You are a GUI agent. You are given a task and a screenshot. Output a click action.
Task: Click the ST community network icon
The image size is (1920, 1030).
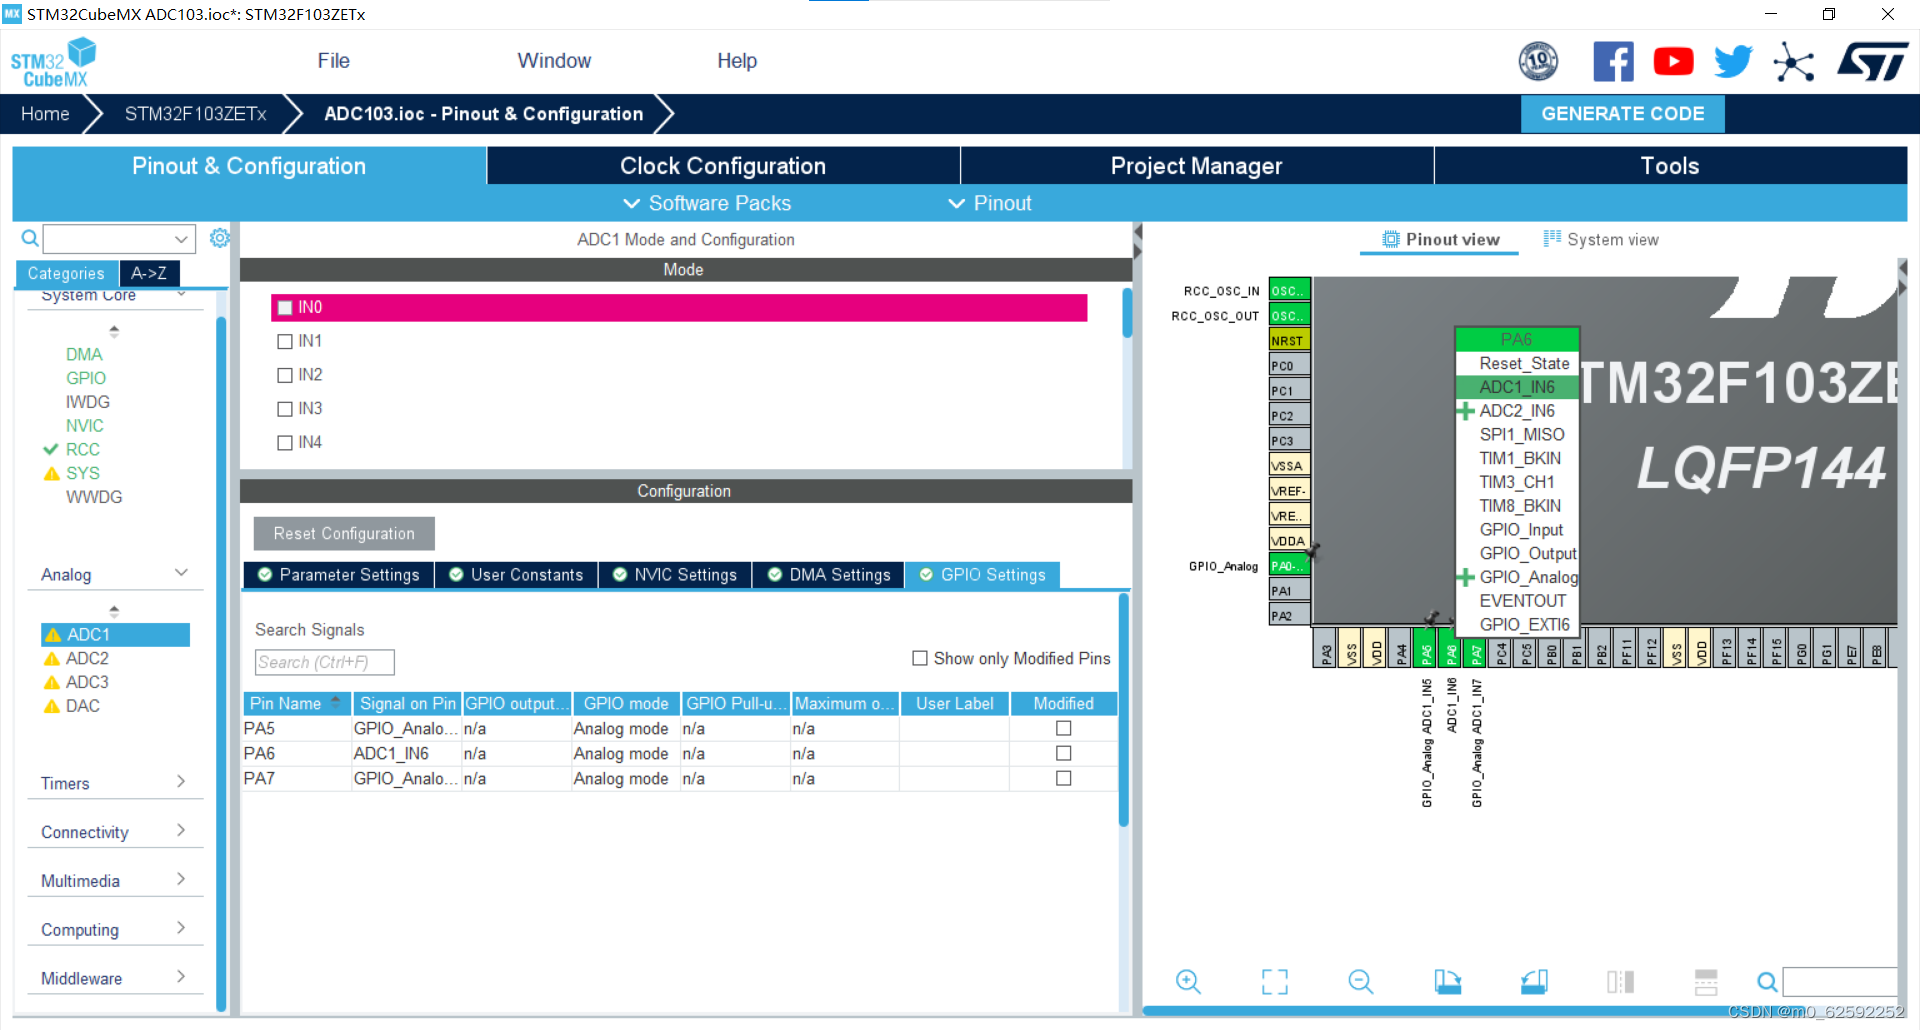point(1794,63)
